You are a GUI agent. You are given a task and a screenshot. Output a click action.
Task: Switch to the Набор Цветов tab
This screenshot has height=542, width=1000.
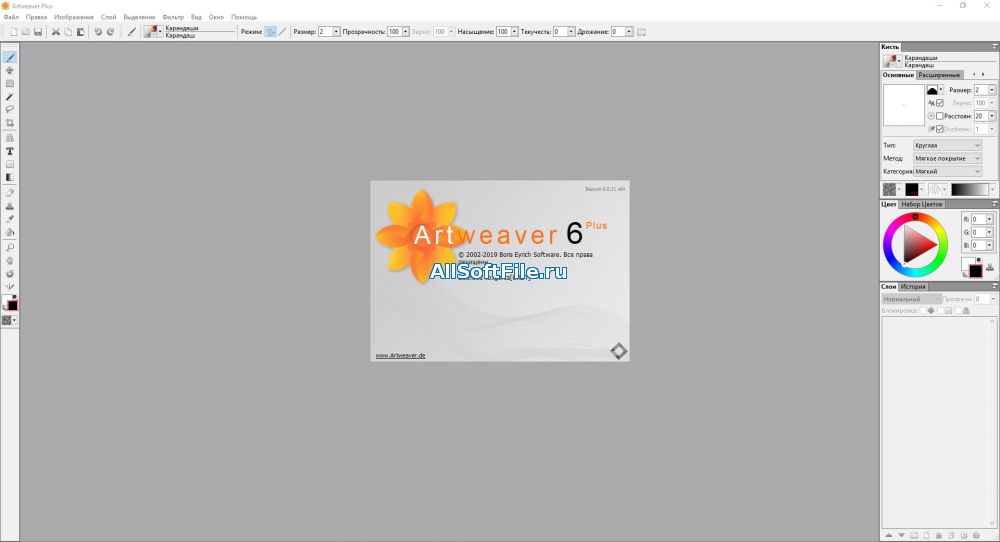coord(921,204)
